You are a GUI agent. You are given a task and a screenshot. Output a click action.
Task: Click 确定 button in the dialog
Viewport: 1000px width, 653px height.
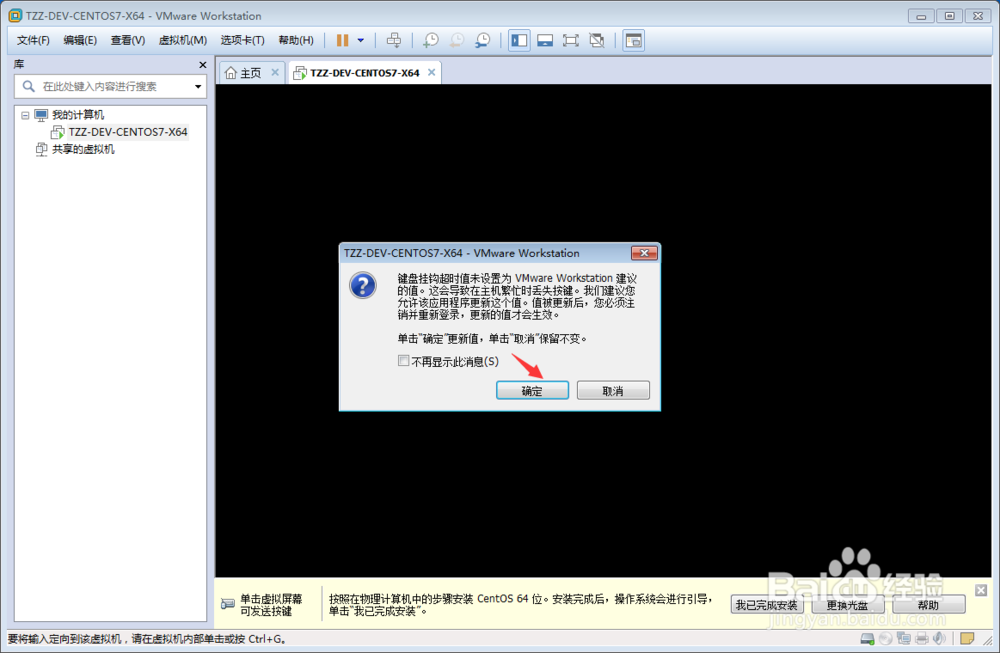(x=532, y=391)
